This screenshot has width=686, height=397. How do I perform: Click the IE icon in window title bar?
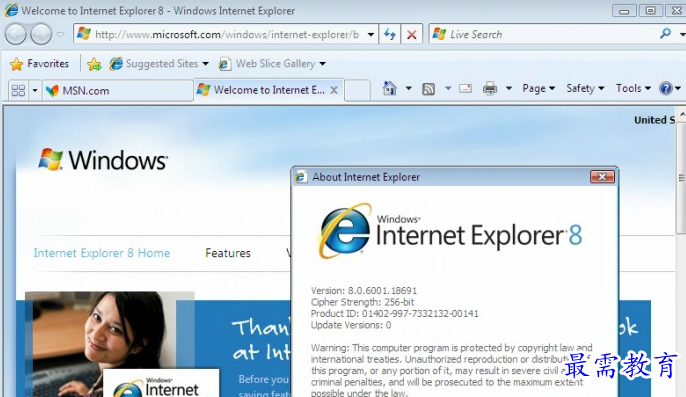11,10
